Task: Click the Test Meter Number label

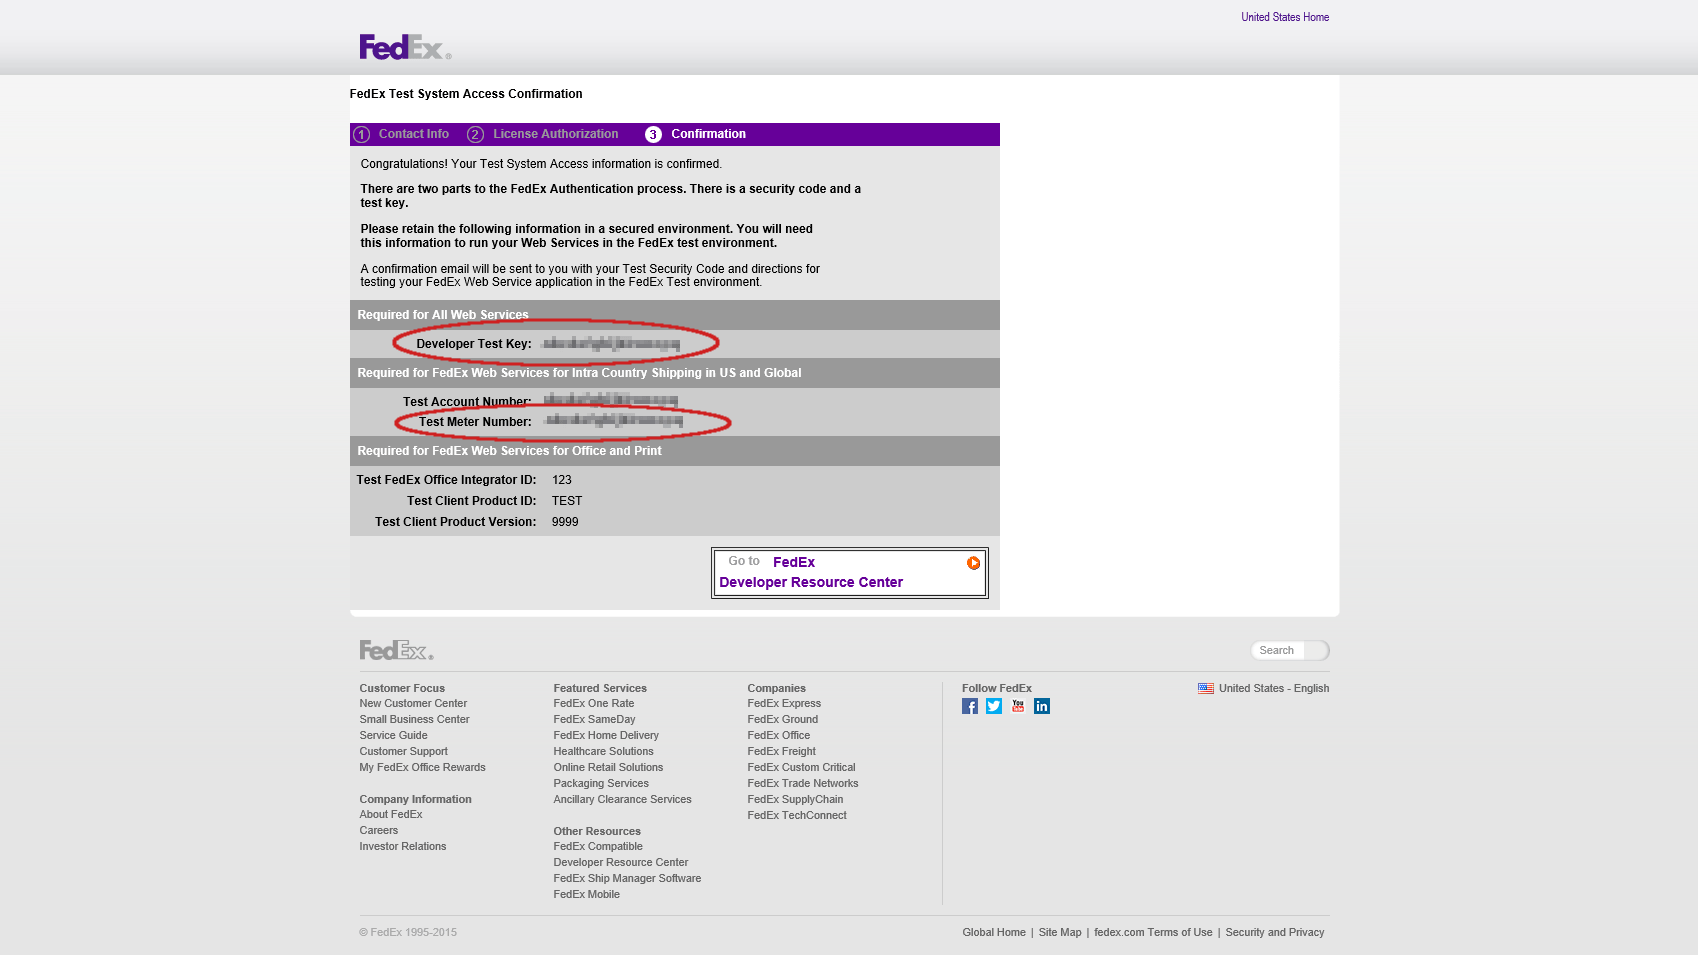Action: (475, 422)
